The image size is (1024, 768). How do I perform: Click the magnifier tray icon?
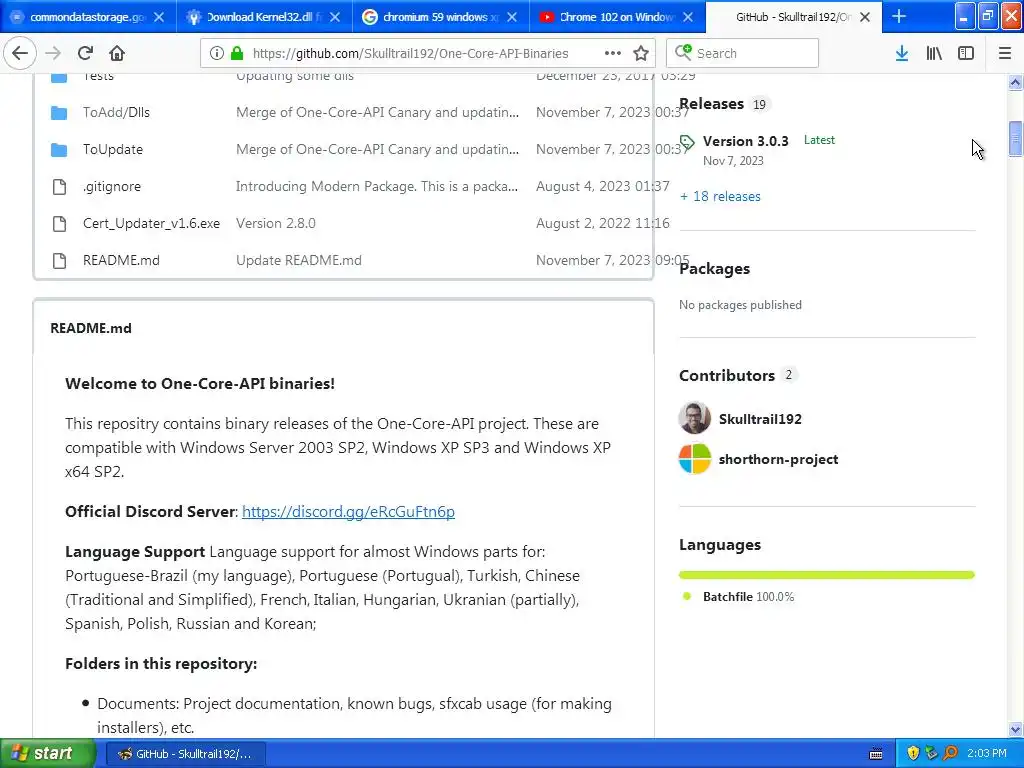coord(950,753)
